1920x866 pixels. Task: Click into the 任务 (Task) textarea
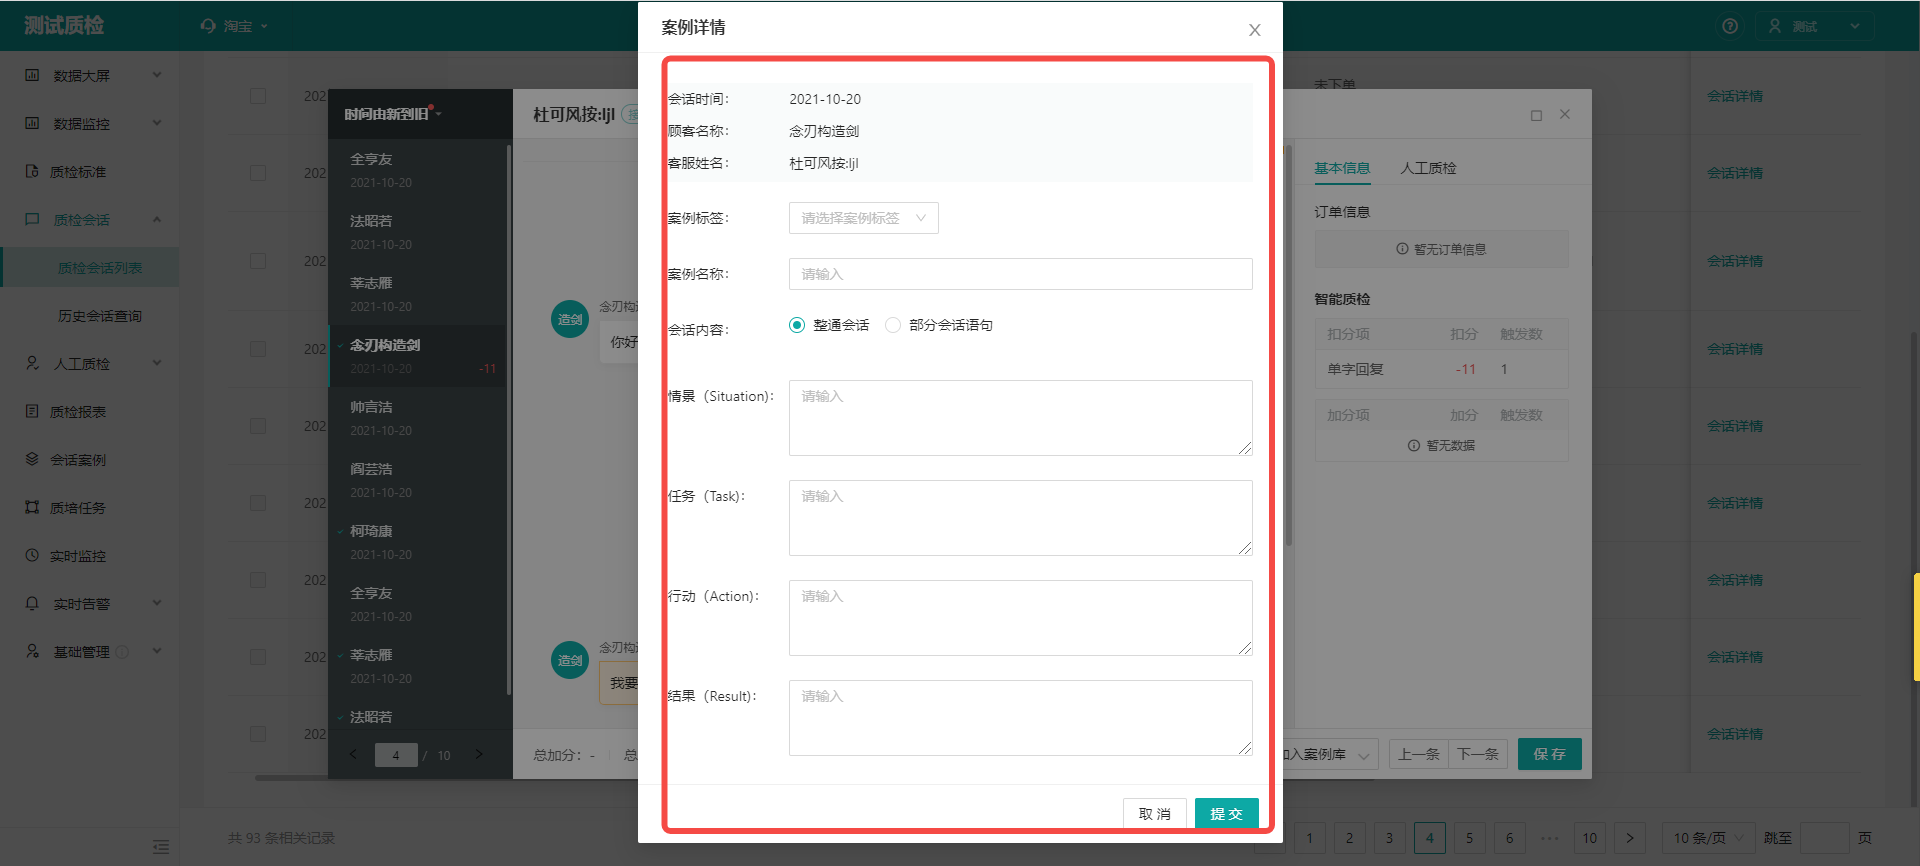pyautogui.click(x=1020, y=518)
